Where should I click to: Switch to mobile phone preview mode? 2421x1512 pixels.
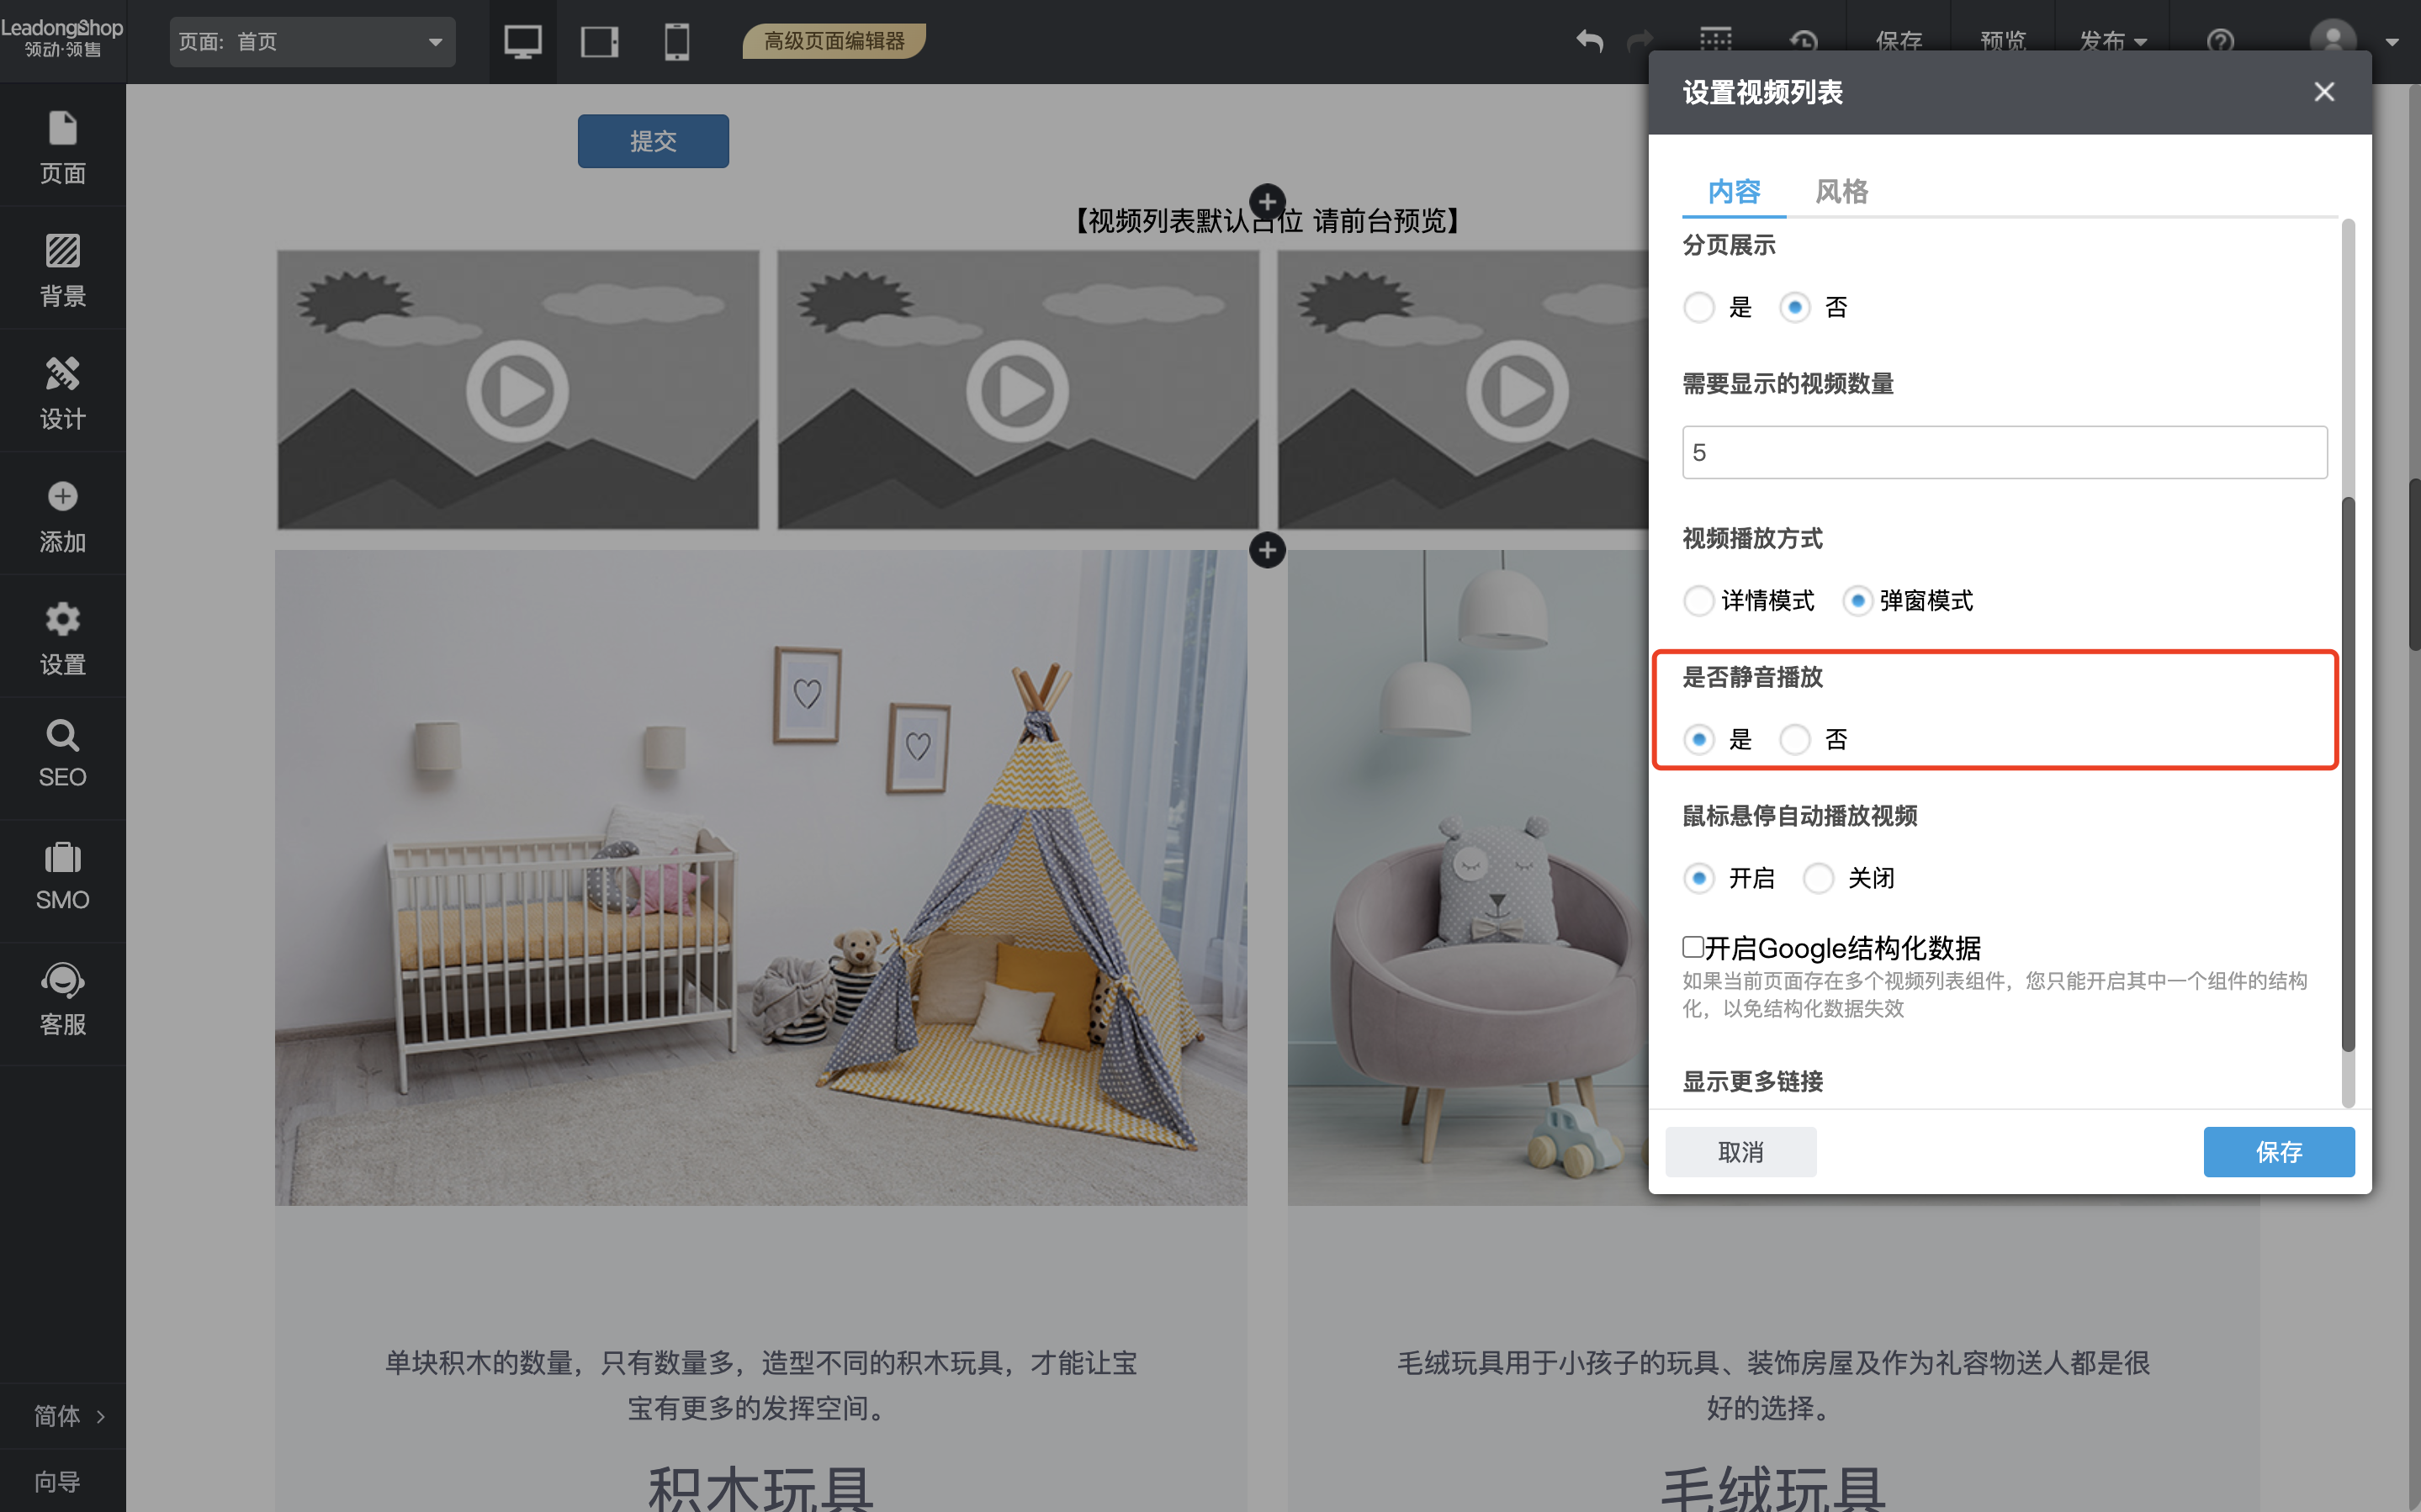pyautogui.click(x=677, y=42)
